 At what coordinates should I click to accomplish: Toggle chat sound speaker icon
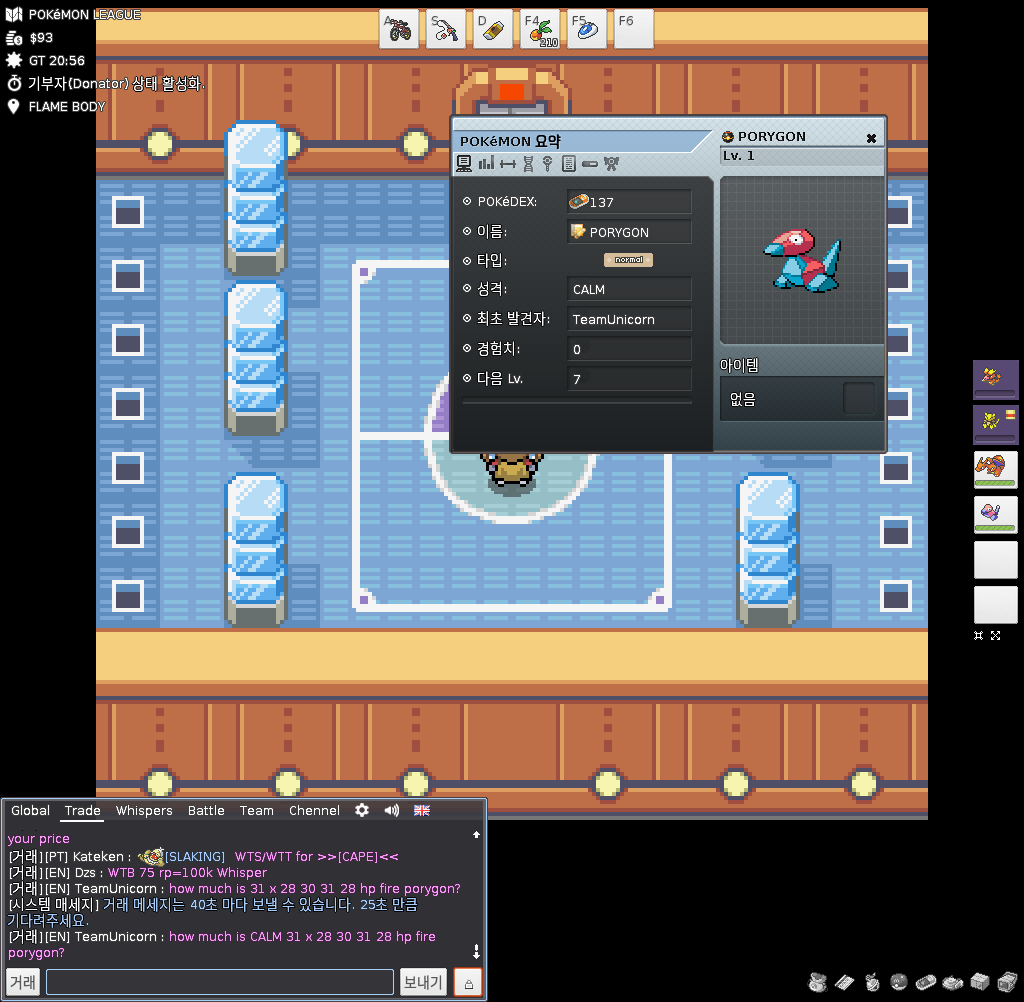click(x=392, y=810)
